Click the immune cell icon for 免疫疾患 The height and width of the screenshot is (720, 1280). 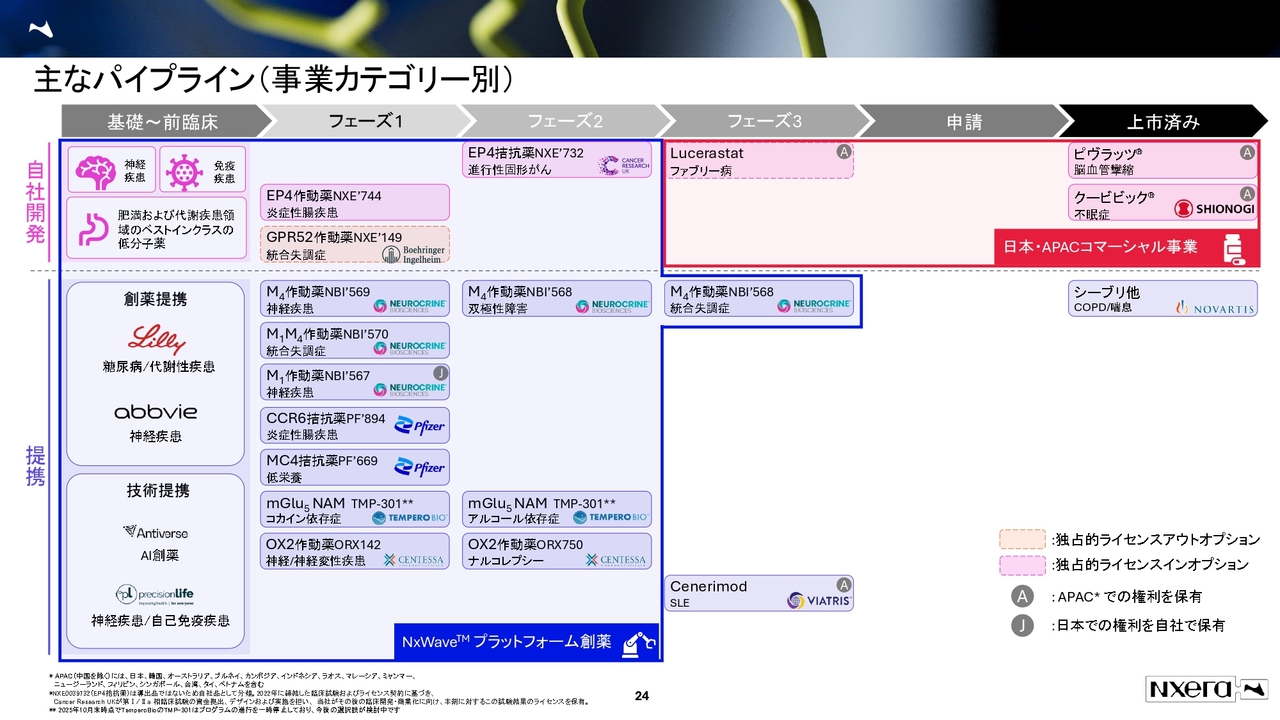tap(182, 170)
